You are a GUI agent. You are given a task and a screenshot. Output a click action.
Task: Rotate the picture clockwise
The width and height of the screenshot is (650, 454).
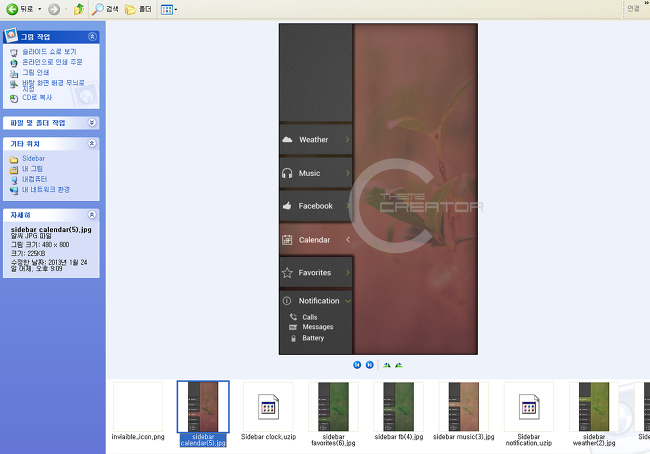tap(387, 365)
